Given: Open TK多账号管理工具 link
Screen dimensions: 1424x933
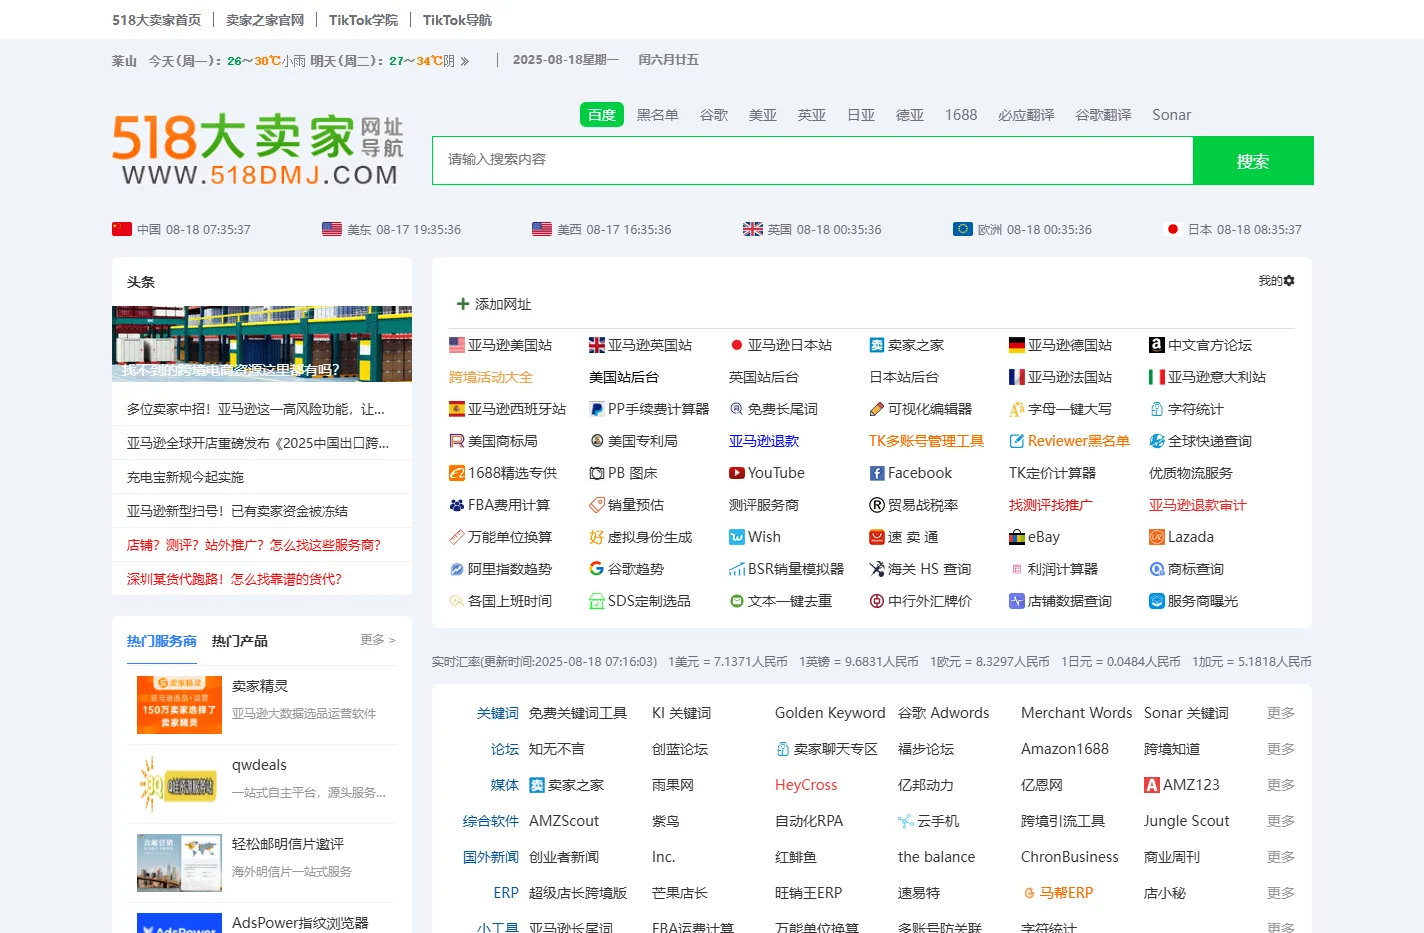Looking at the screenshot, I should click(x=926, y=441).
